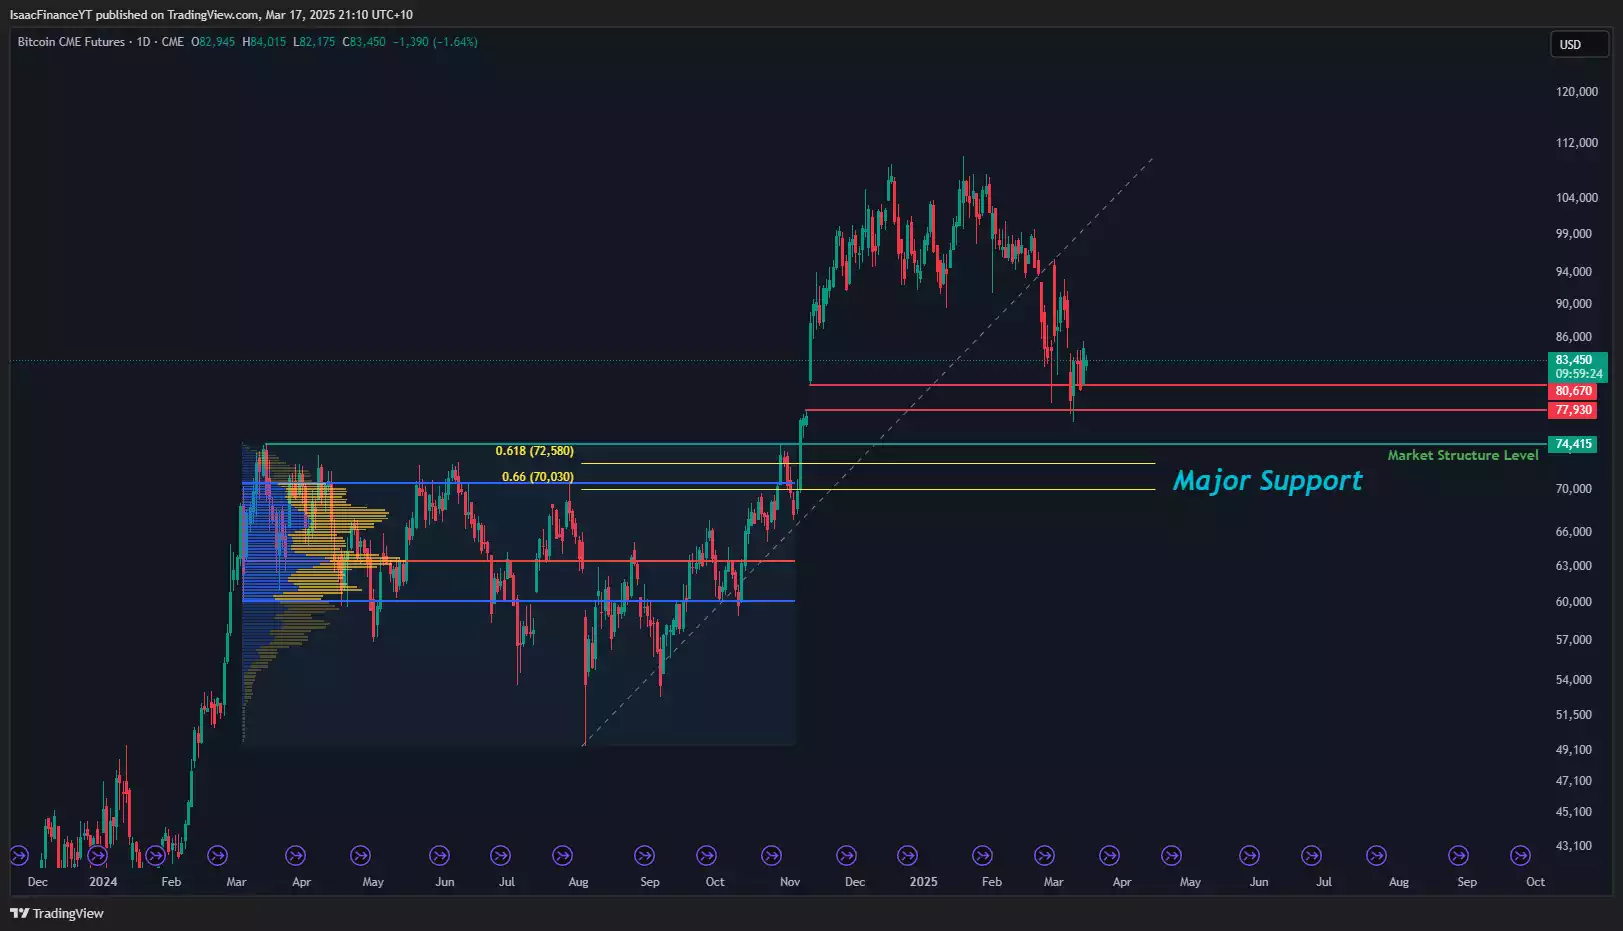Image resolution: width=1623 pixels, height=931 pixels.
Task: Click the TradingView text link at the bottom
Action: coord(67,913)
